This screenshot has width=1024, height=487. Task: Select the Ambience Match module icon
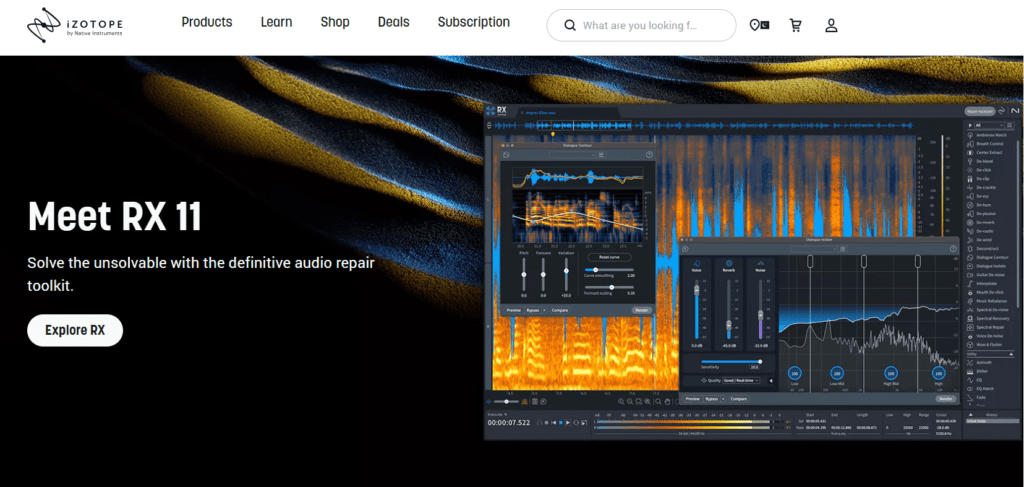point(970,135)
